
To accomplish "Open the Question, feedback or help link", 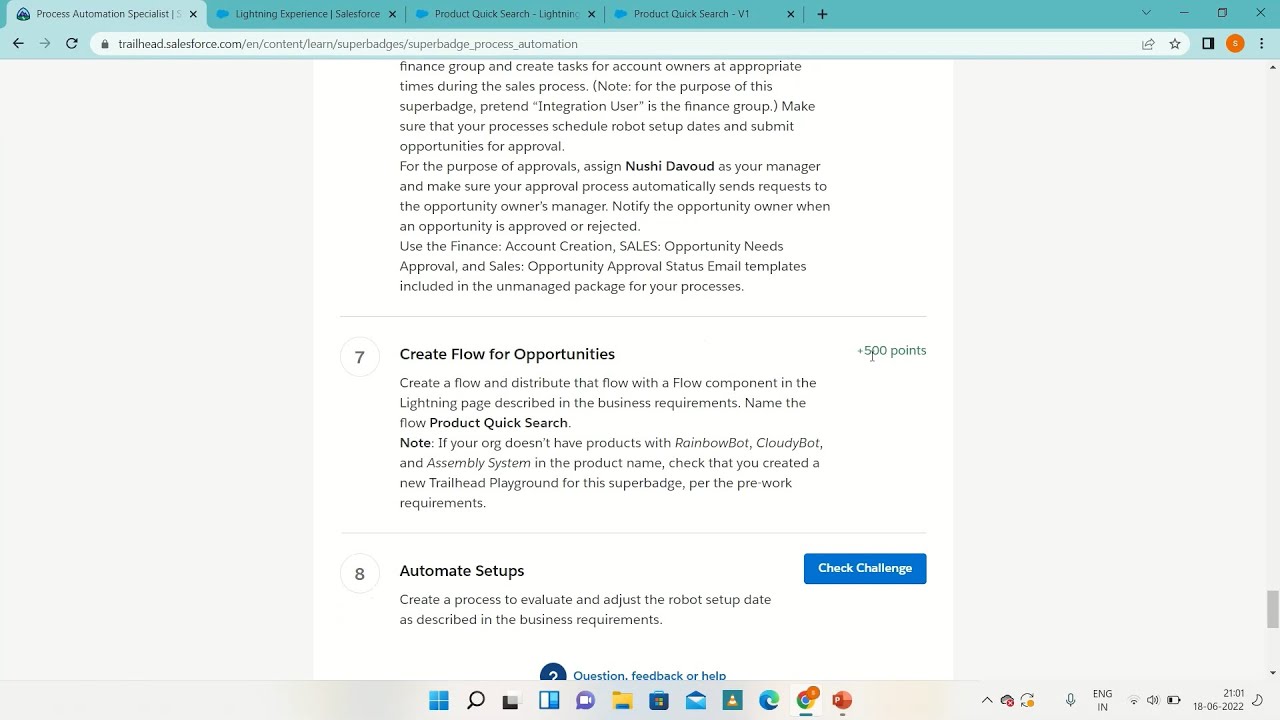I will (649, 675).
